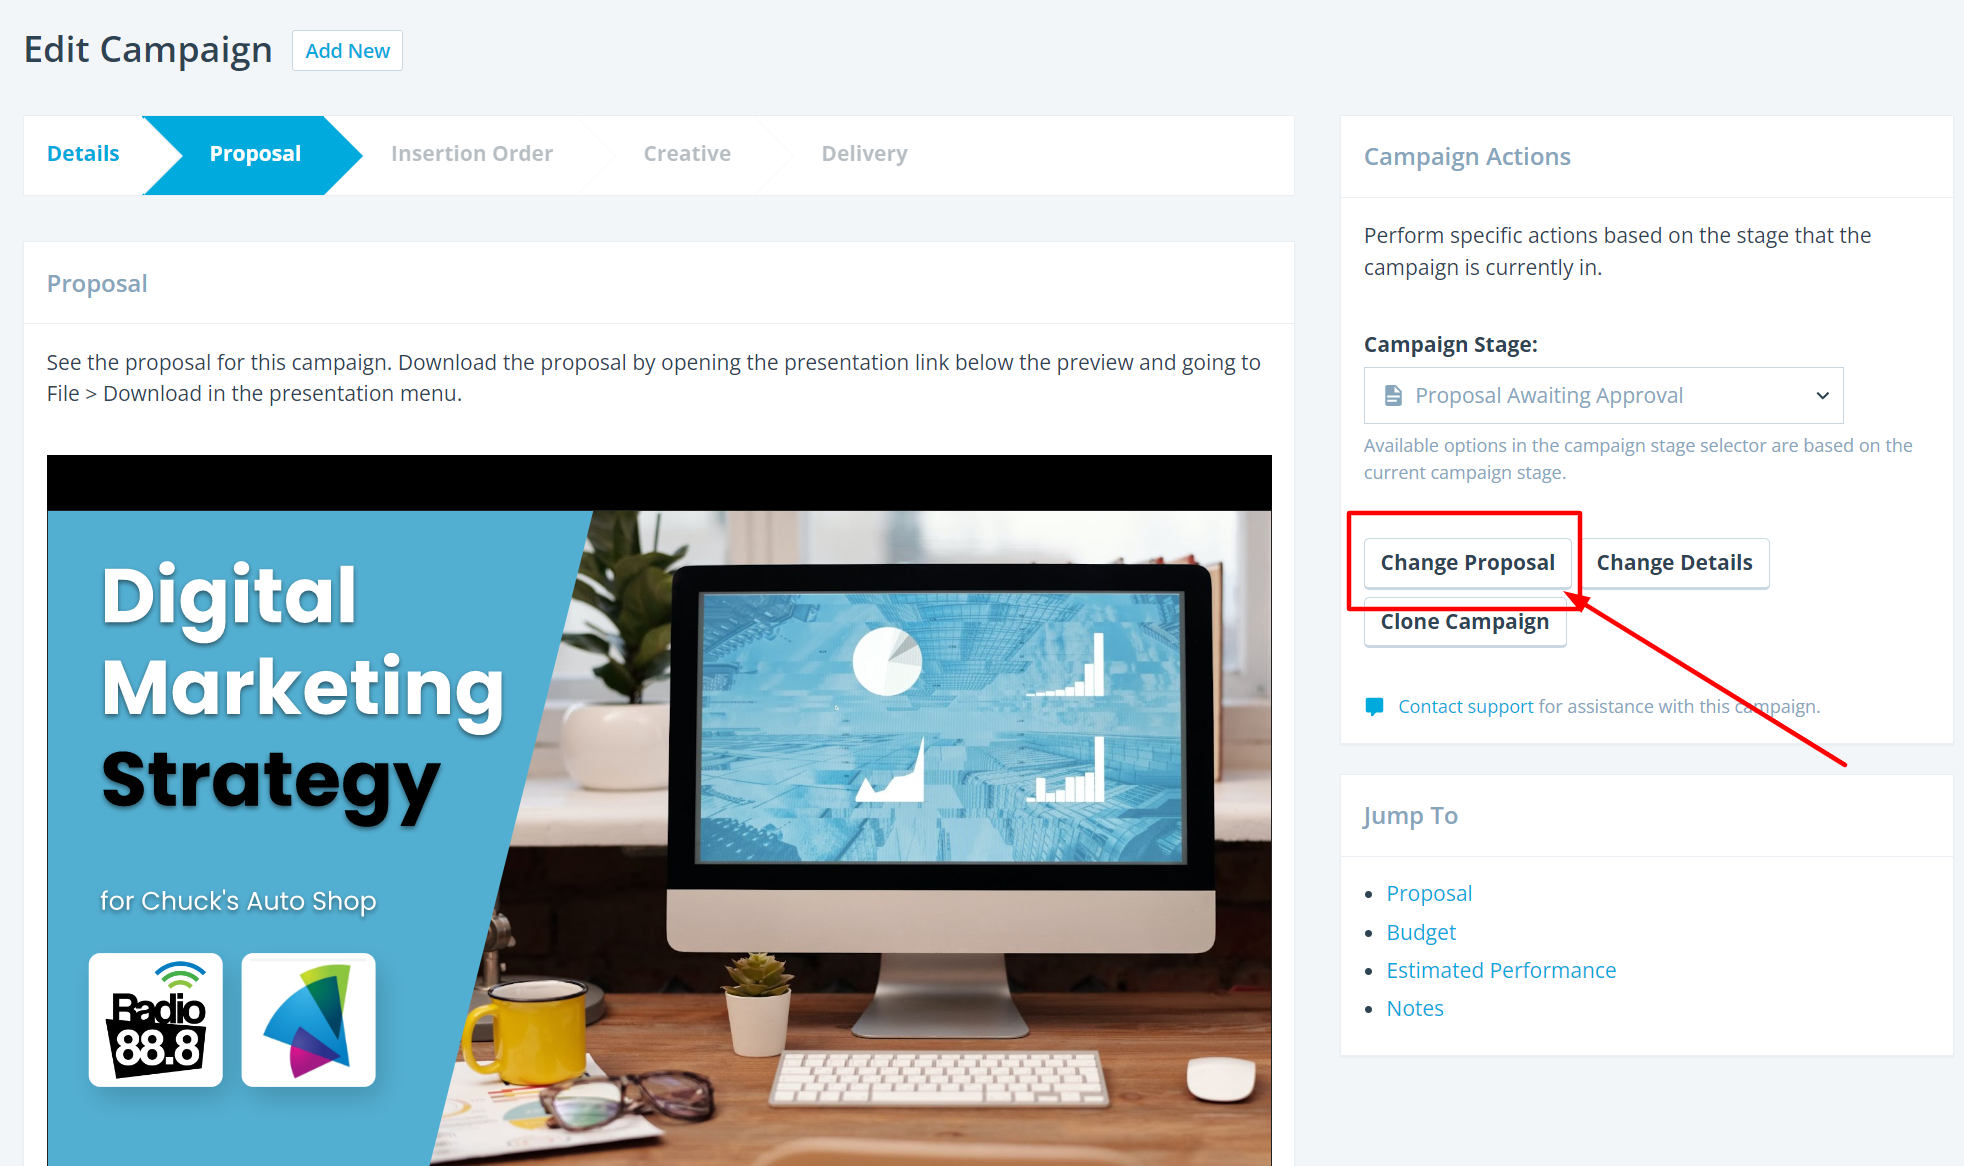Click the chat bubble support icon
The height and width of the screenshot is (1166, 1964).
[x=1374, y=707]
